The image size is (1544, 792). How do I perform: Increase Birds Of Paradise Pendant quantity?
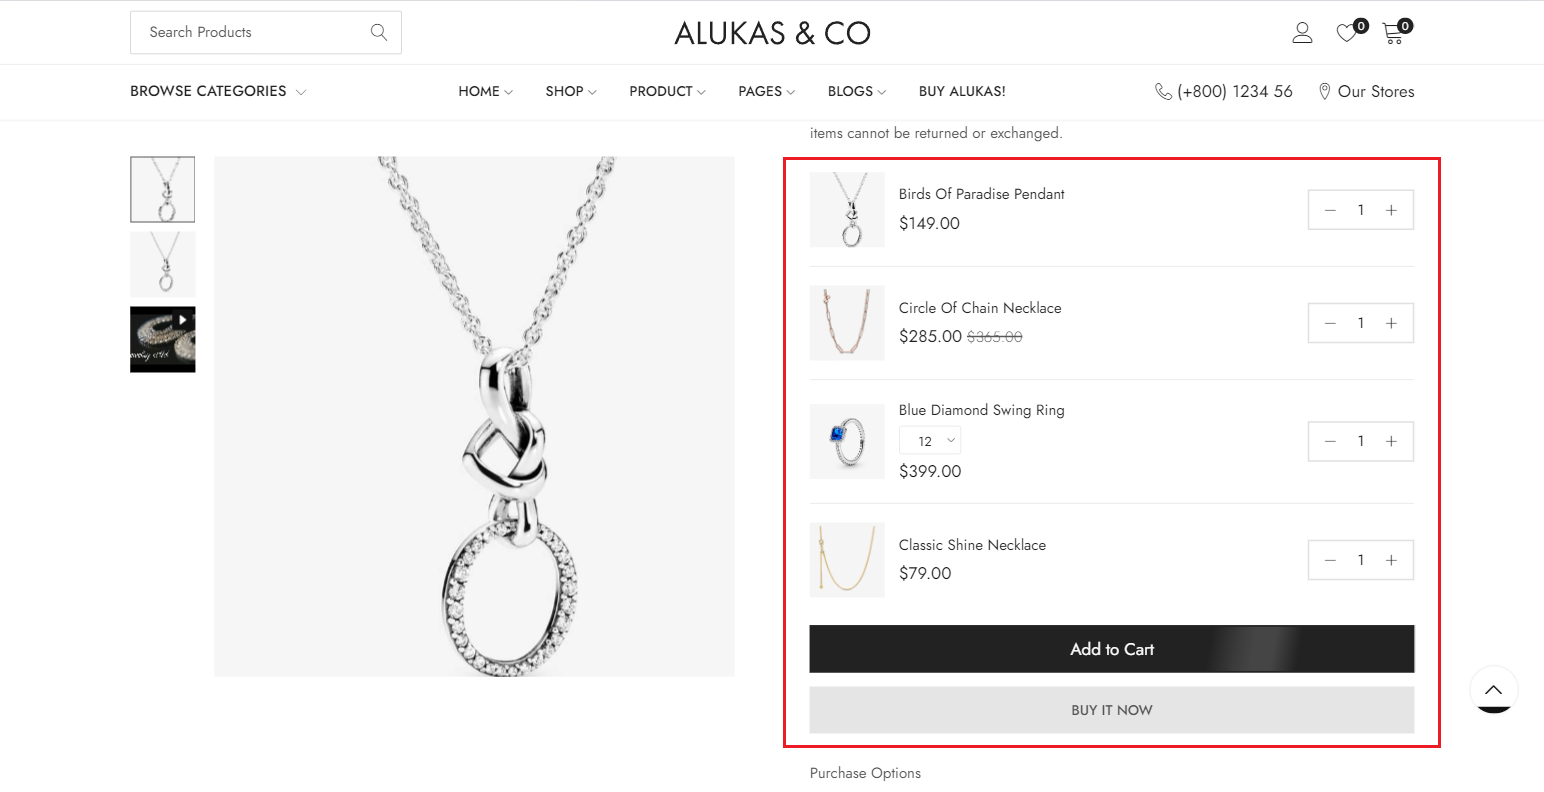pos(1391,210)
